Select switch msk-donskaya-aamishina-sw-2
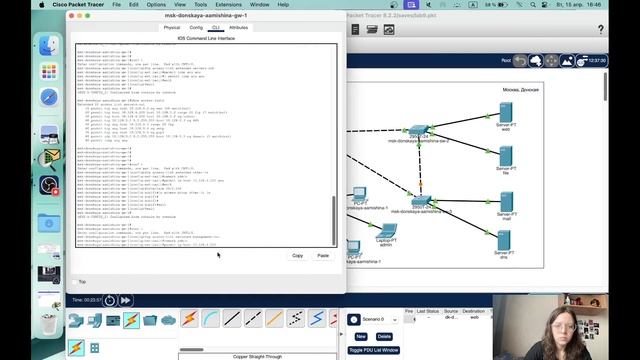The image size is (640, 360). [x=419, y=130]
